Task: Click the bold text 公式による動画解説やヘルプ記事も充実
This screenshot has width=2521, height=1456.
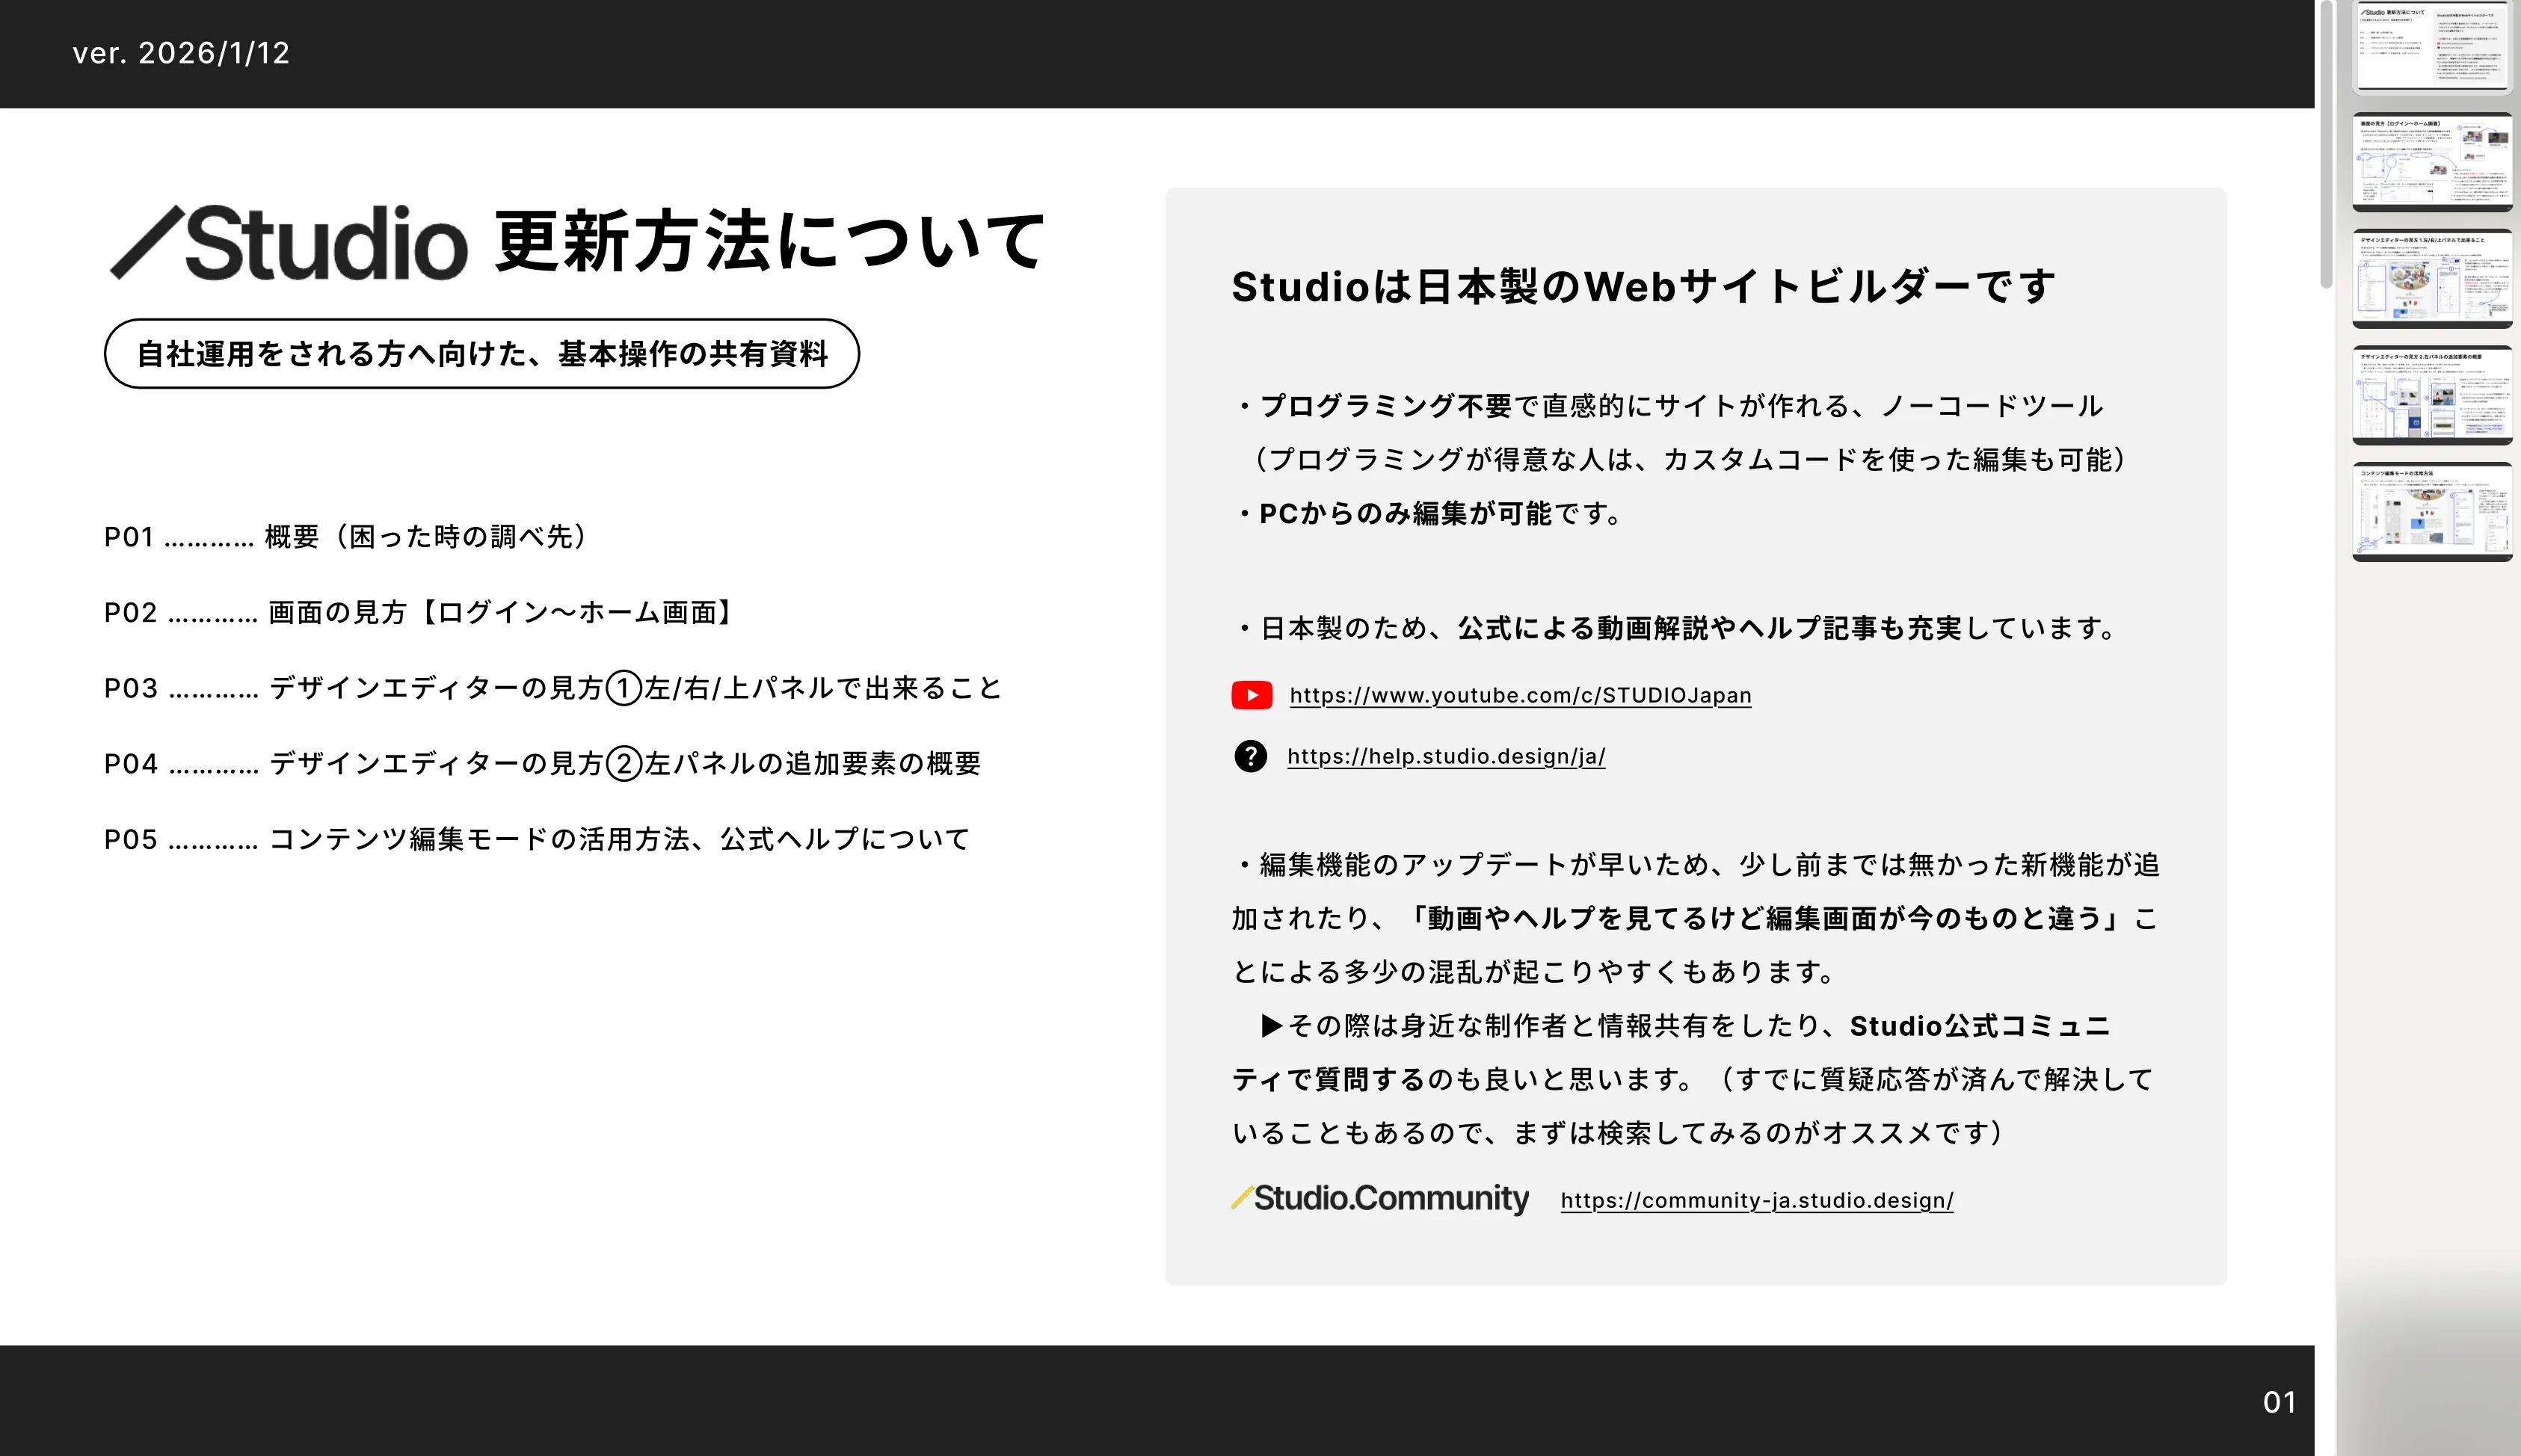Action: [x=1709, y=628]
